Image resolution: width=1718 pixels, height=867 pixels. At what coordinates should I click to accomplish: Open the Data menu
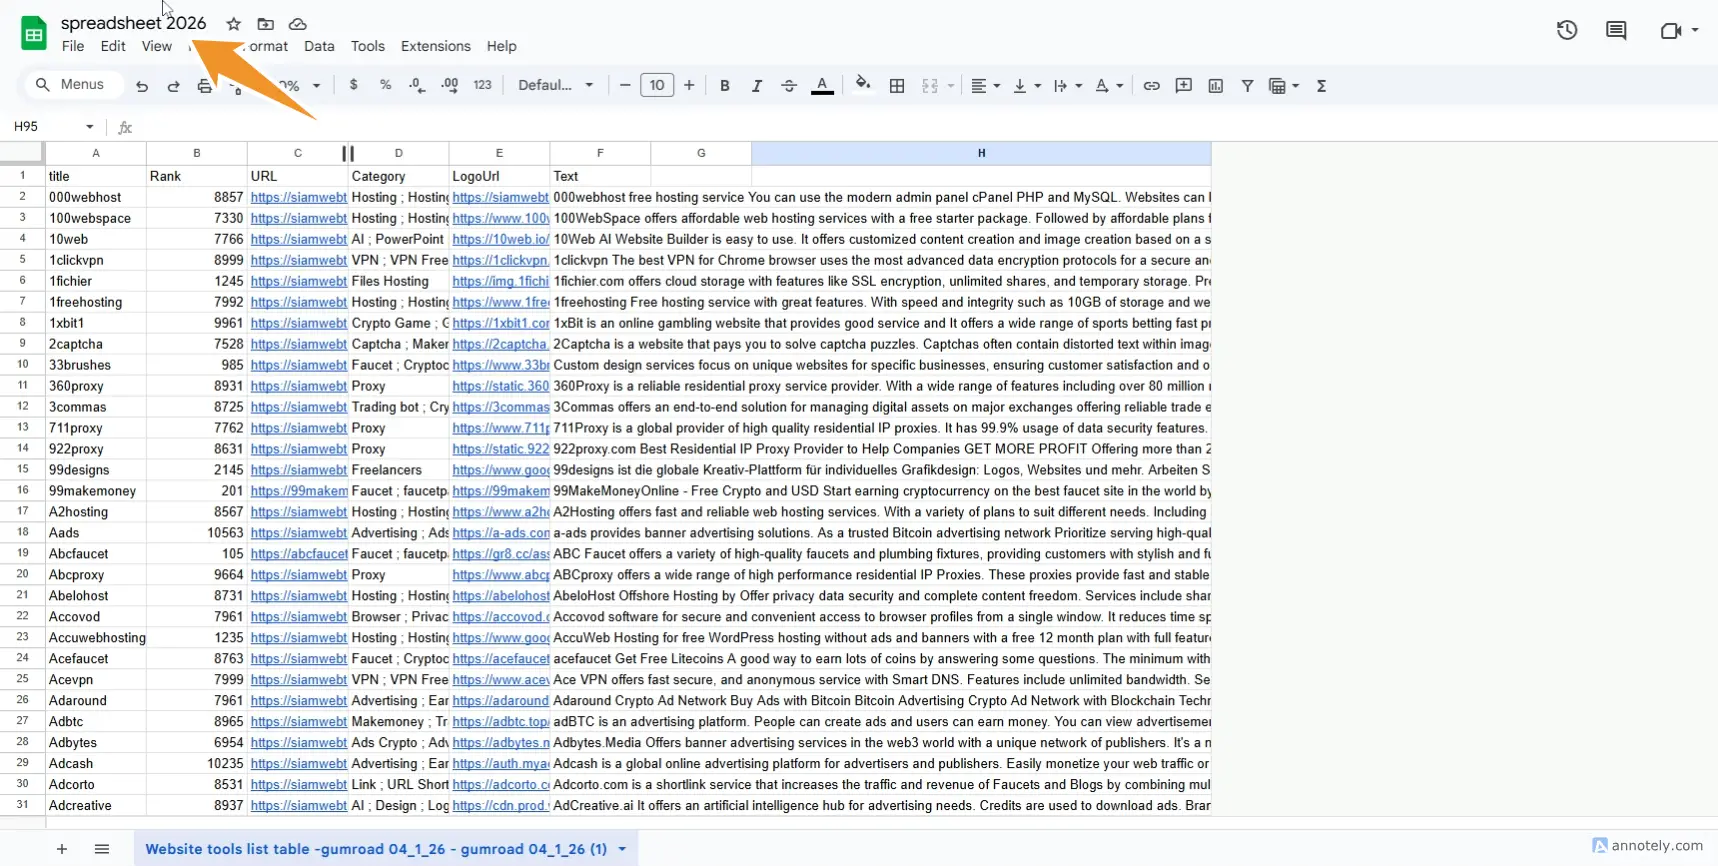pyautogui.click(x=319, y=46)
